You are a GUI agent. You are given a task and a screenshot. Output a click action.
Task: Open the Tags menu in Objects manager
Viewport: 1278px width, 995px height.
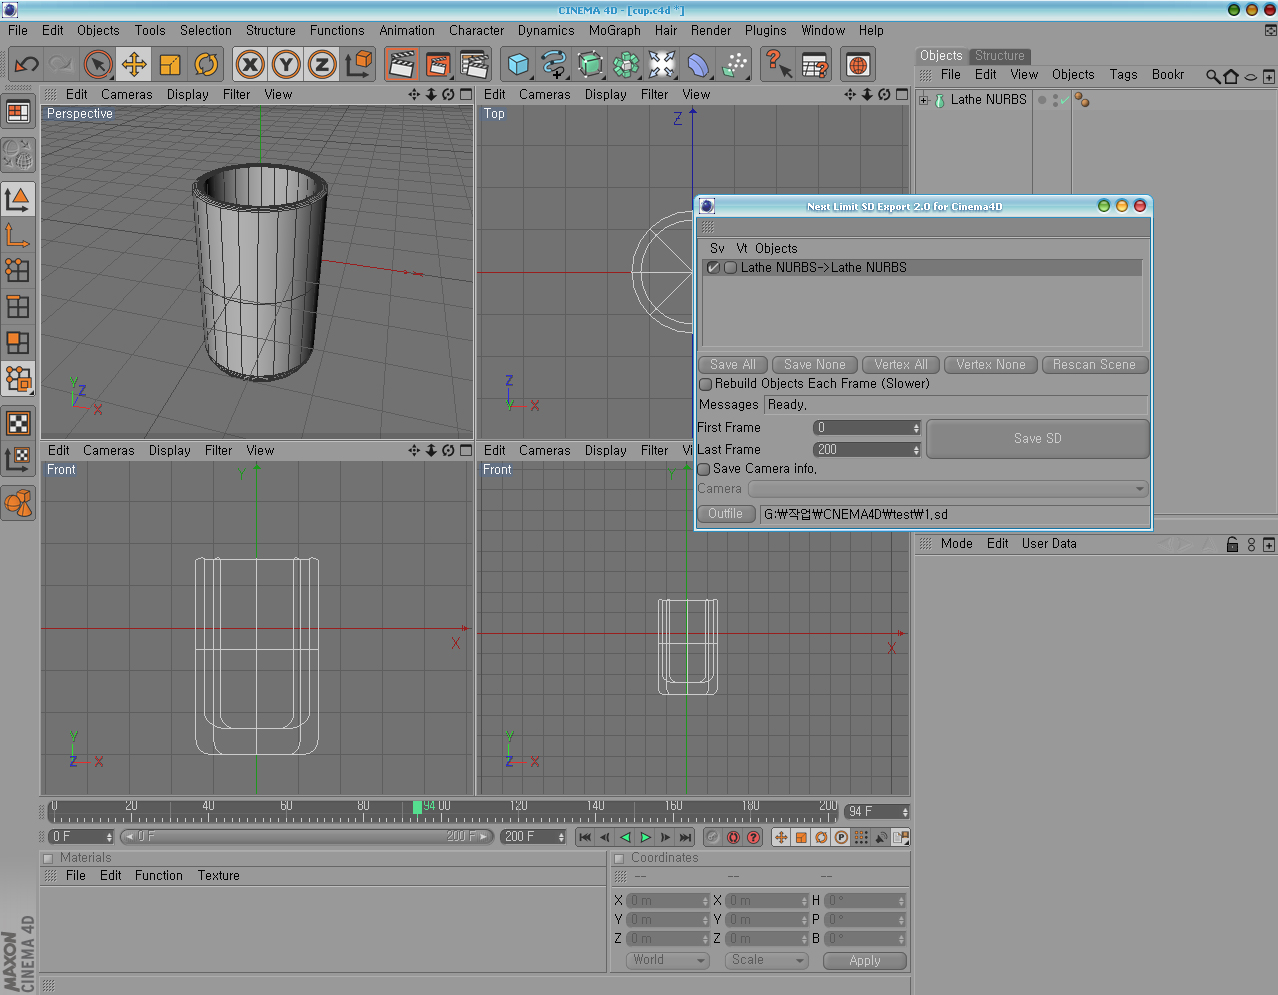[x=1123, y=74]
